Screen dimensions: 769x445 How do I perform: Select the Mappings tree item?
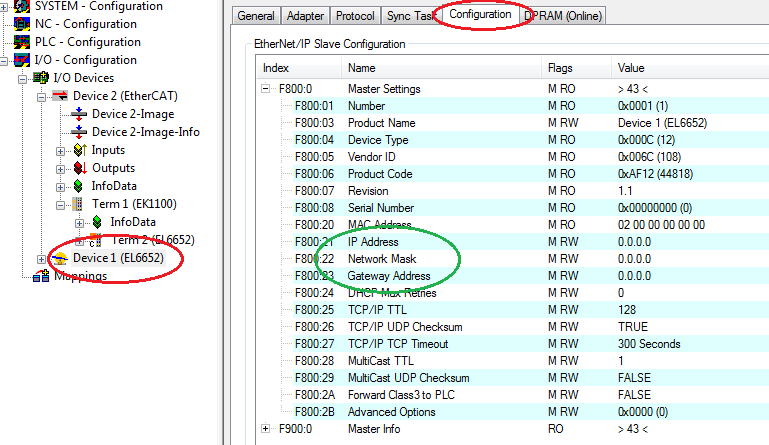tap(80, 276)
